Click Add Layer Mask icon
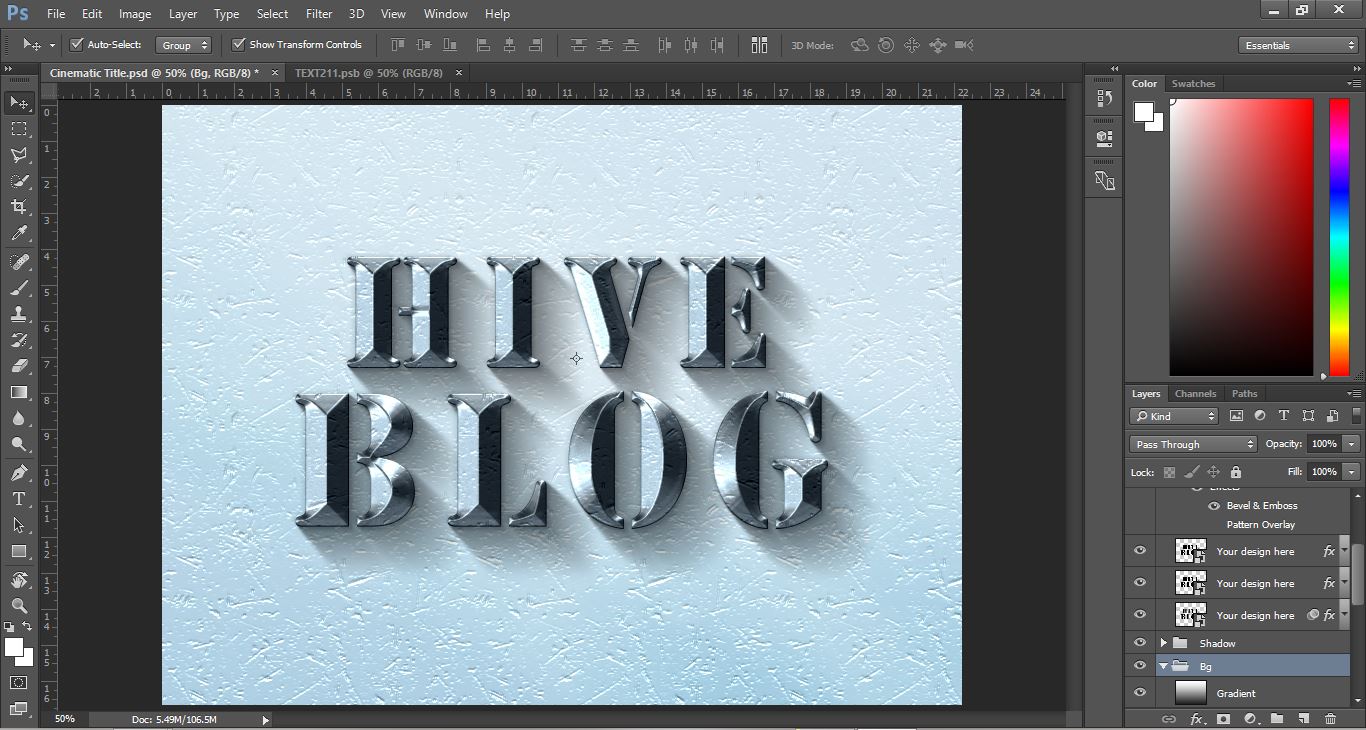This screenshot has width=1366, height=730. [x=1223, y=719]
